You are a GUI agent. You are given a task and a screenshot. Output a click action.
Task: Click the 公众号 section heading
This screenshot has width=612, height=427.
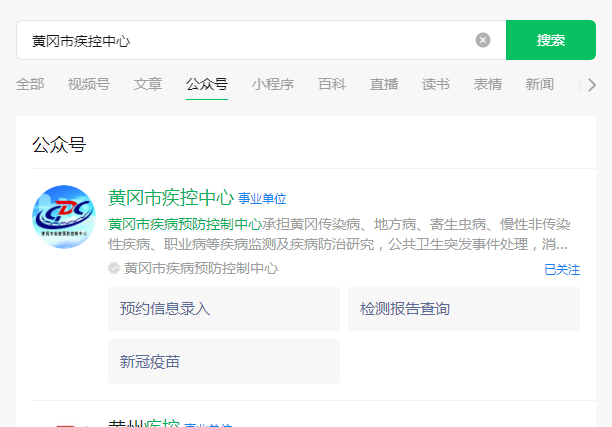tap(59, 145)
